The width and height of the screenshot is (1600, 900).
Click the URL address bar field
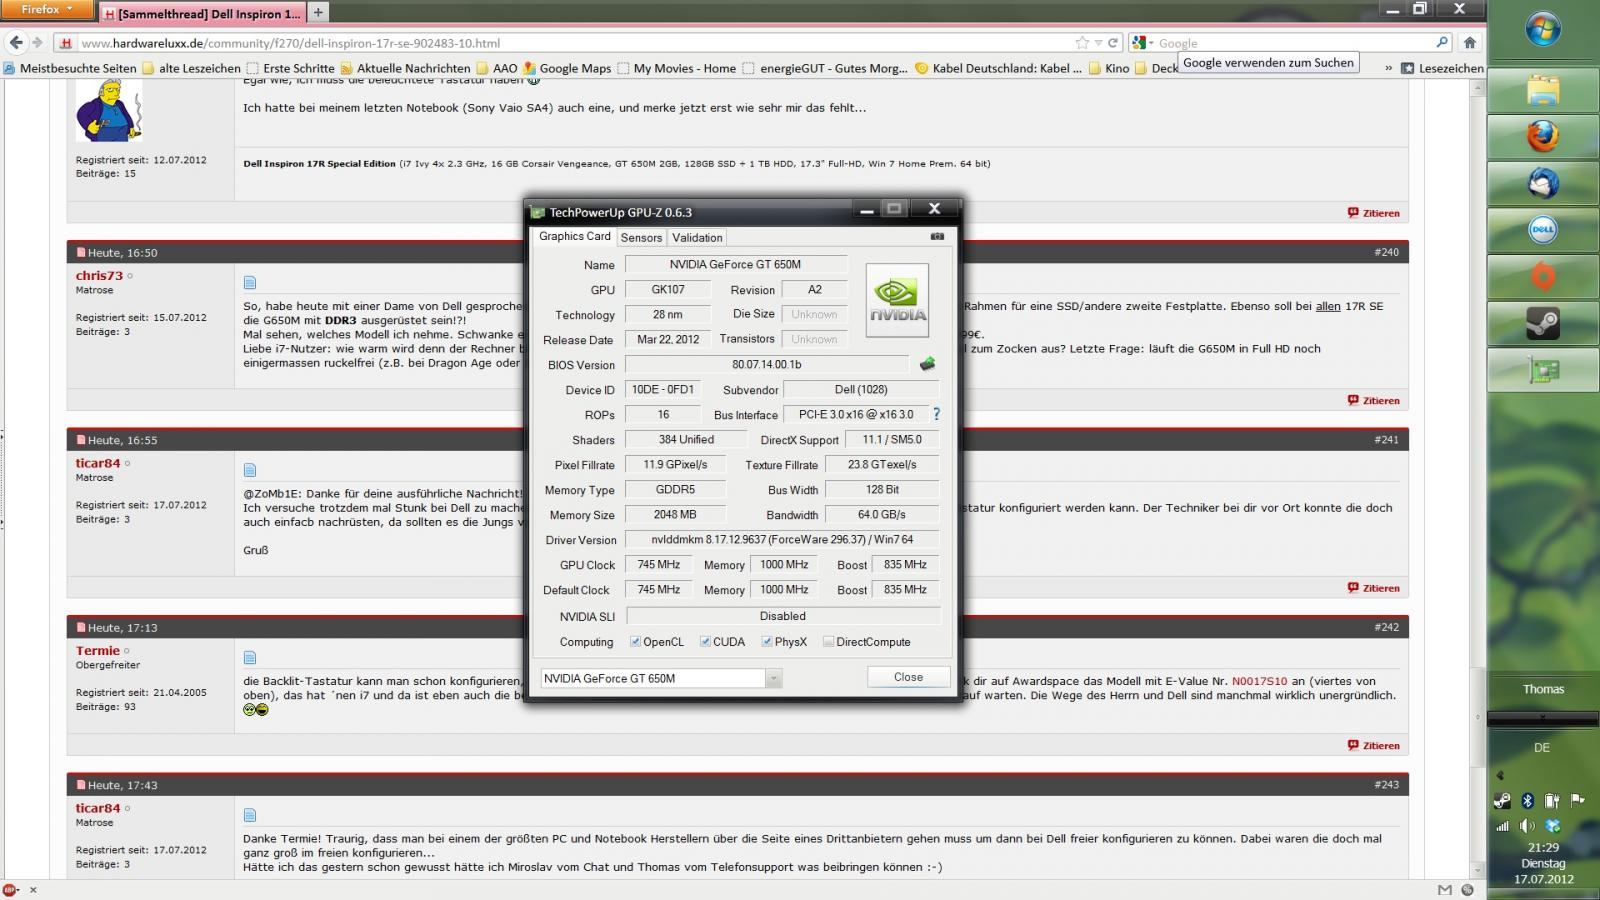[575, 43]
